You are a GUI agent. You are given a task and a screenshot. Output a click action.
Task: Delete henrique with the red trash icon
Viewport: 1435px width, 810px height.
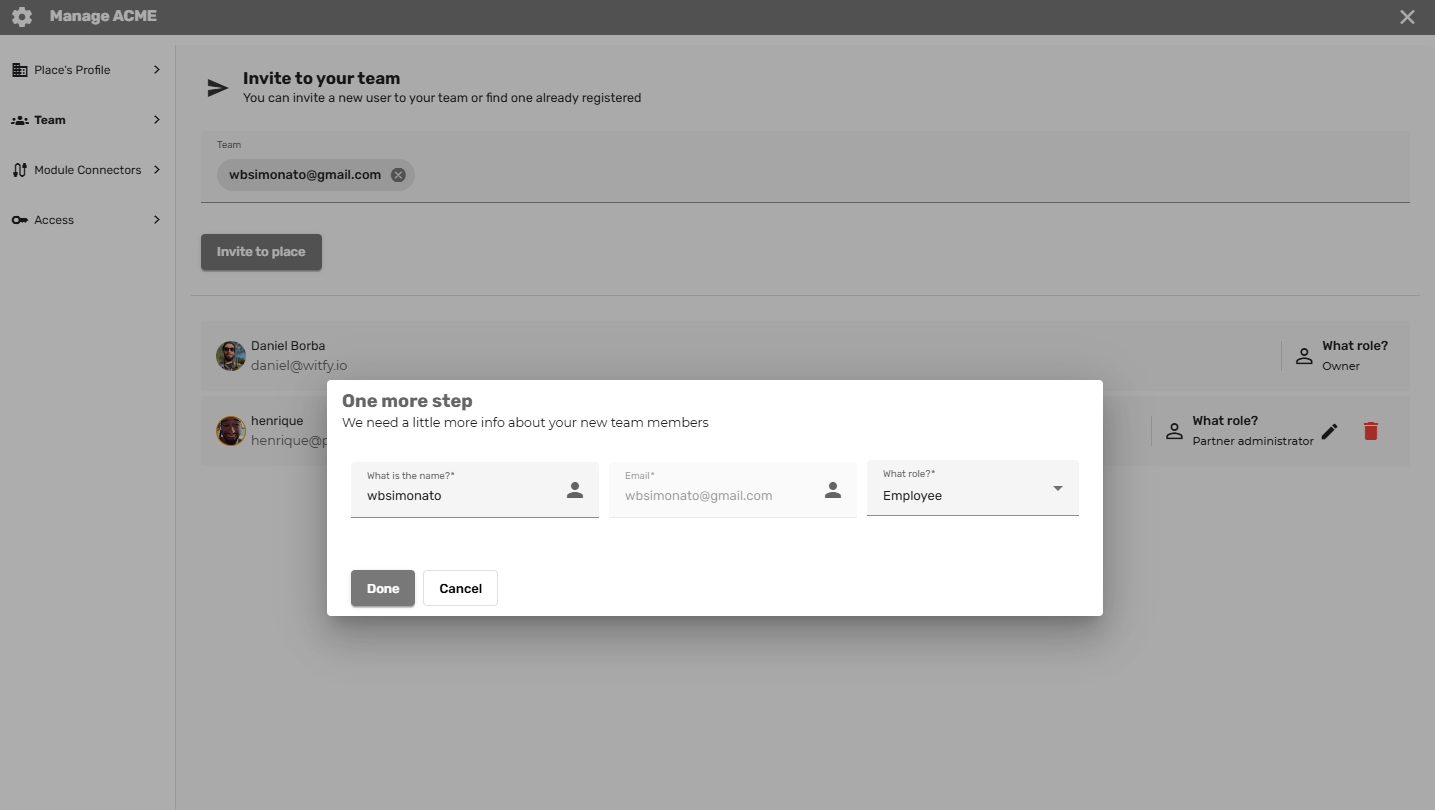pyautogui.click(x=1370, y=431)
